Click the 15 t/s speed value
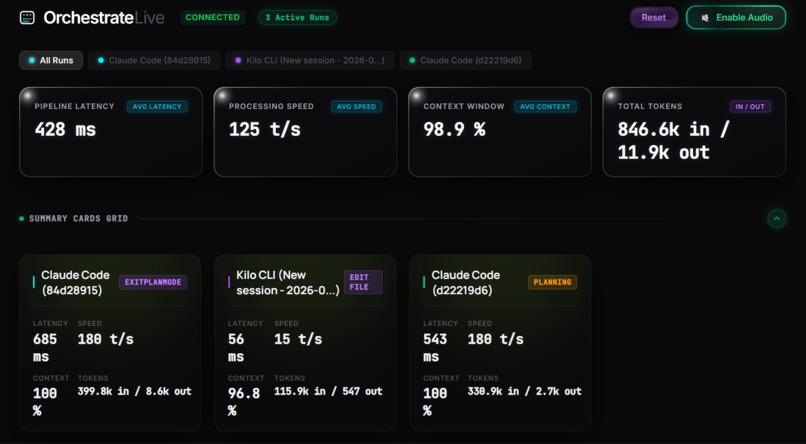806x444 pixels. tap(298, 339)
